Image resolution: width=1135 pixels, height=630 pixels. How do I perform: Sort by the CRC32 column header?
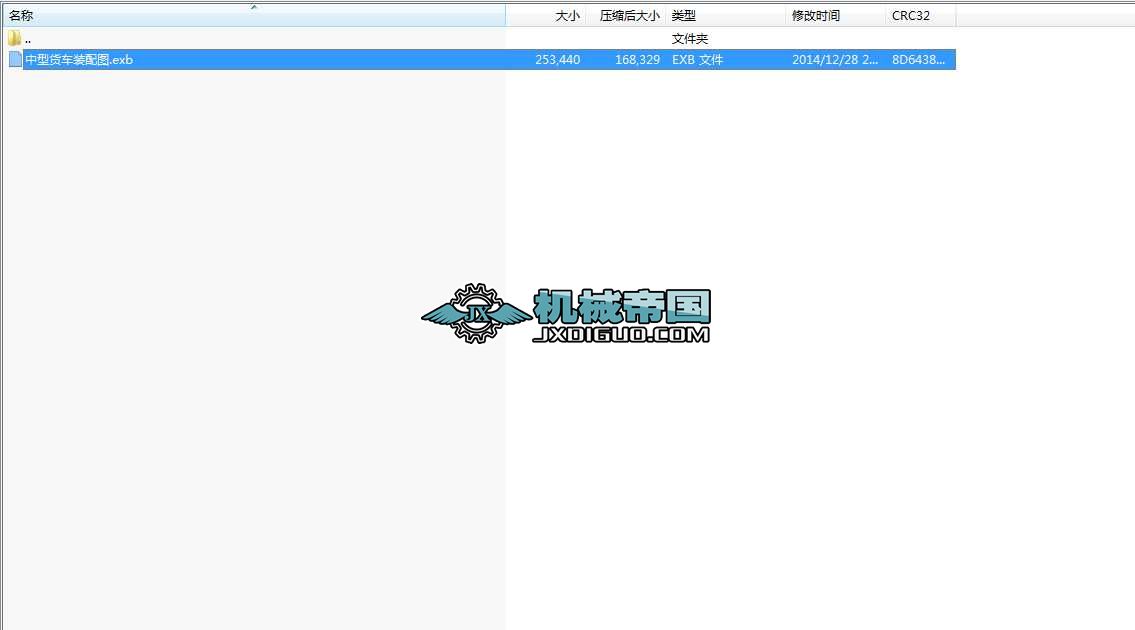921,16
